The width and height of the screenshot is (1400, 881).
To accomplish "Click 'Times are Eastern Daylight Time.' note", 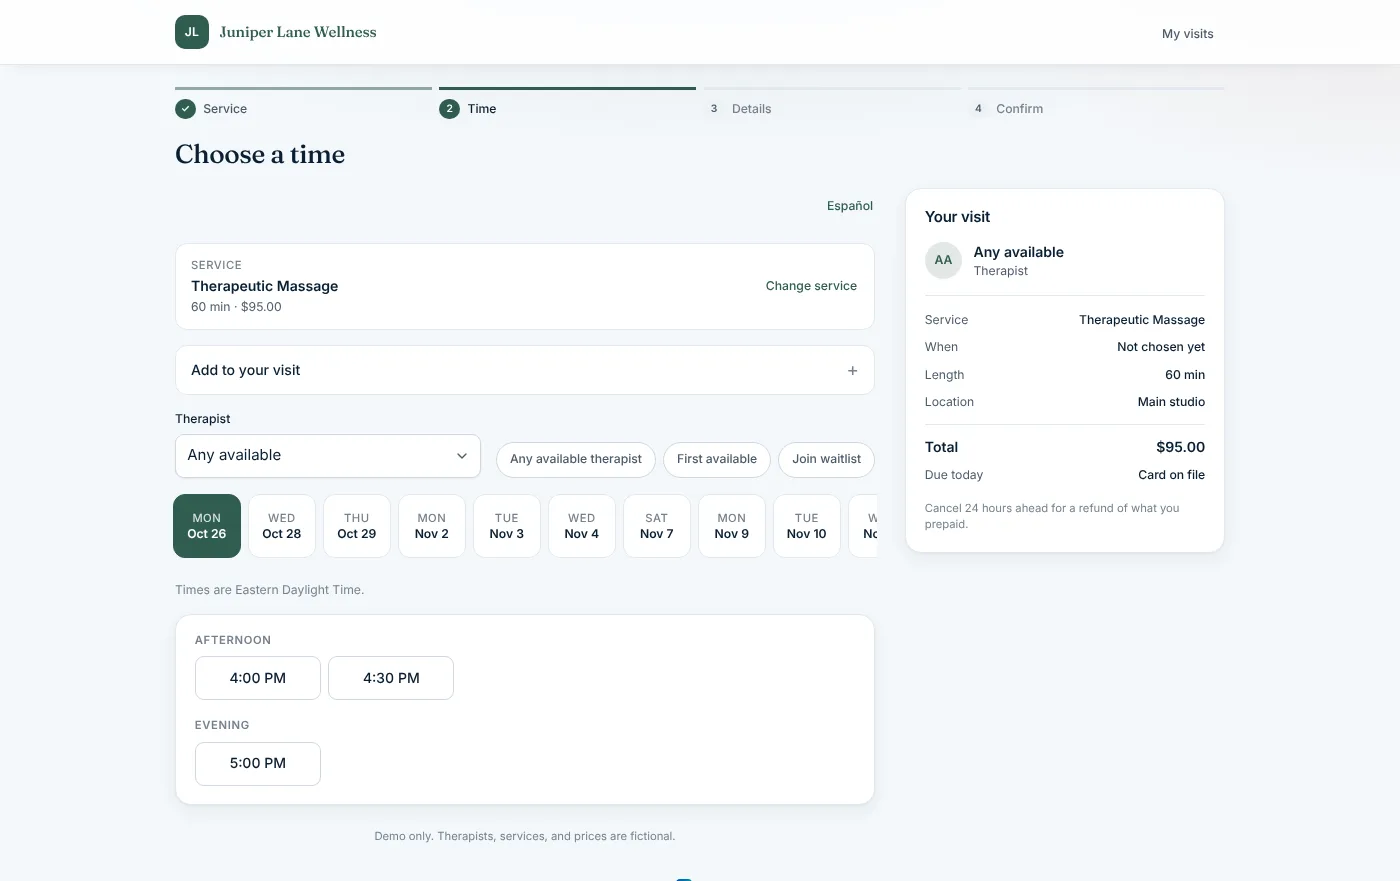I will click(x=270, y=590).
